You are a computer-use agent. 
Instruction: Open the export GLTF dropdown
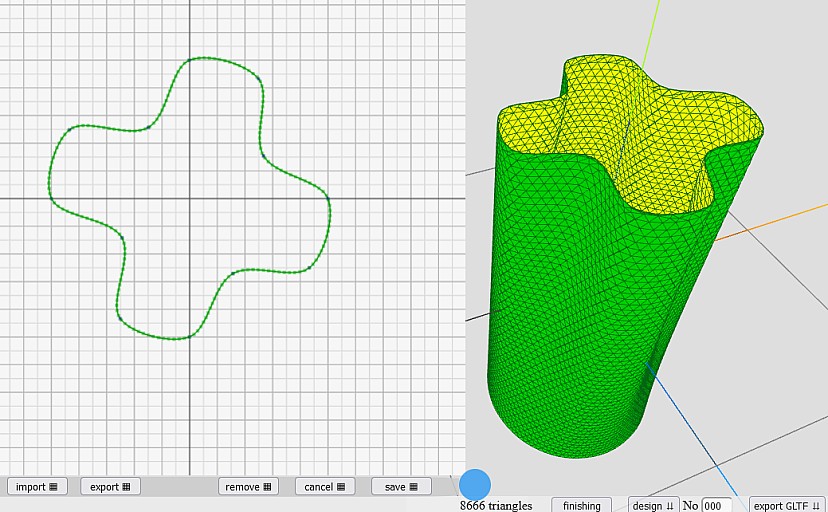[x=786, y=506]
